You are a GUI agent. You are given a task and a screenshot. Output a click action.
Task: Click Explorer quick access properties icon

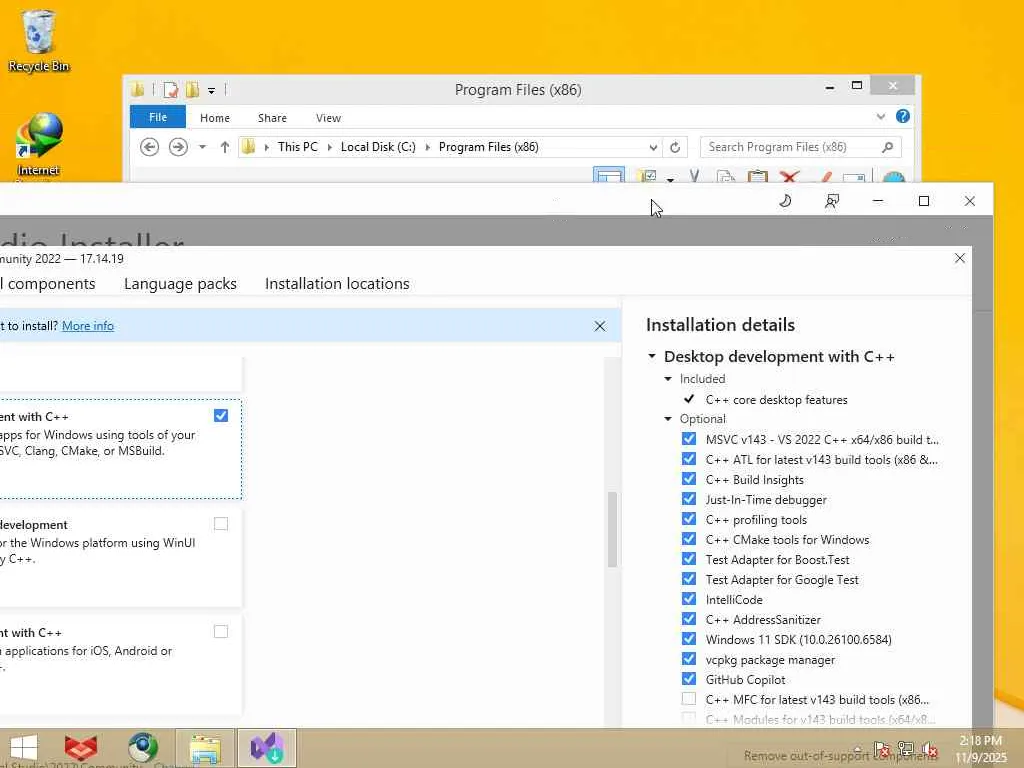170,90
